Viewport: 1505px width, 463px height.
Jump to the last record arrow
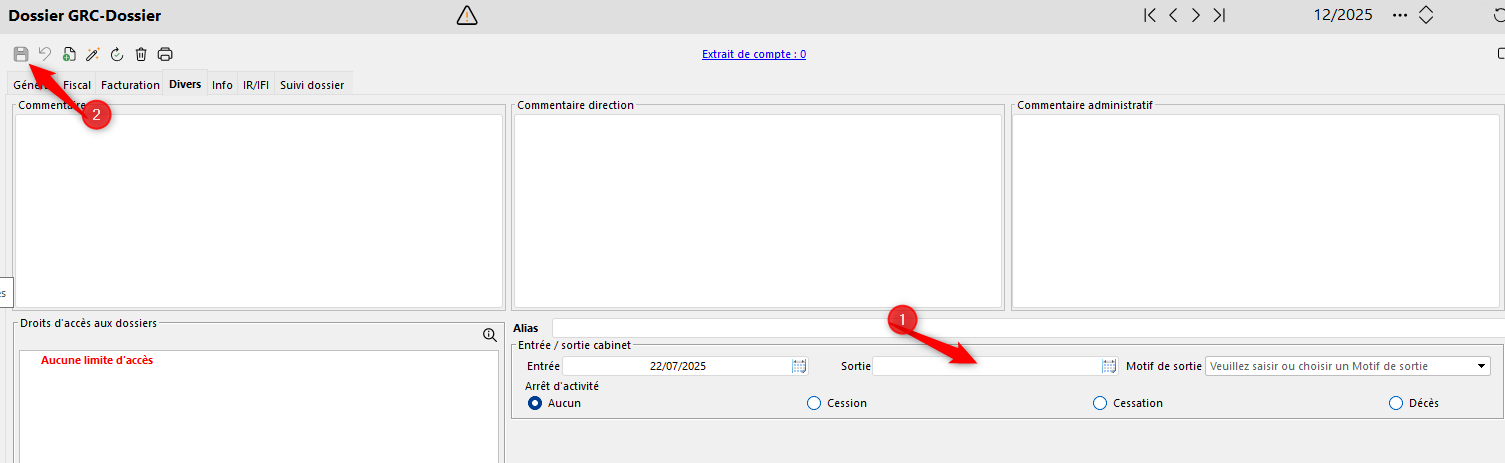coord(1219,15)
